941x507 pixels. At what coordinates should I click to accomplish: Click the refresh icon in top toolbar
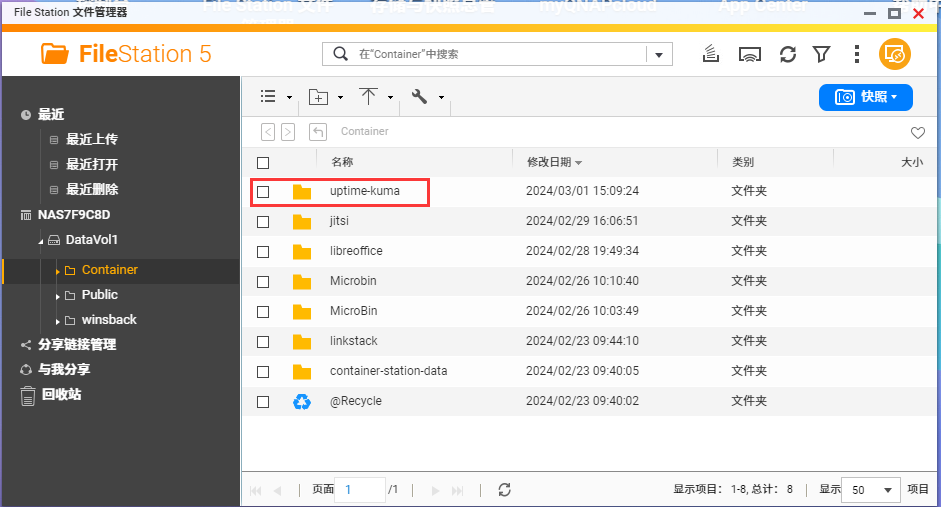(x=787, y=55)
